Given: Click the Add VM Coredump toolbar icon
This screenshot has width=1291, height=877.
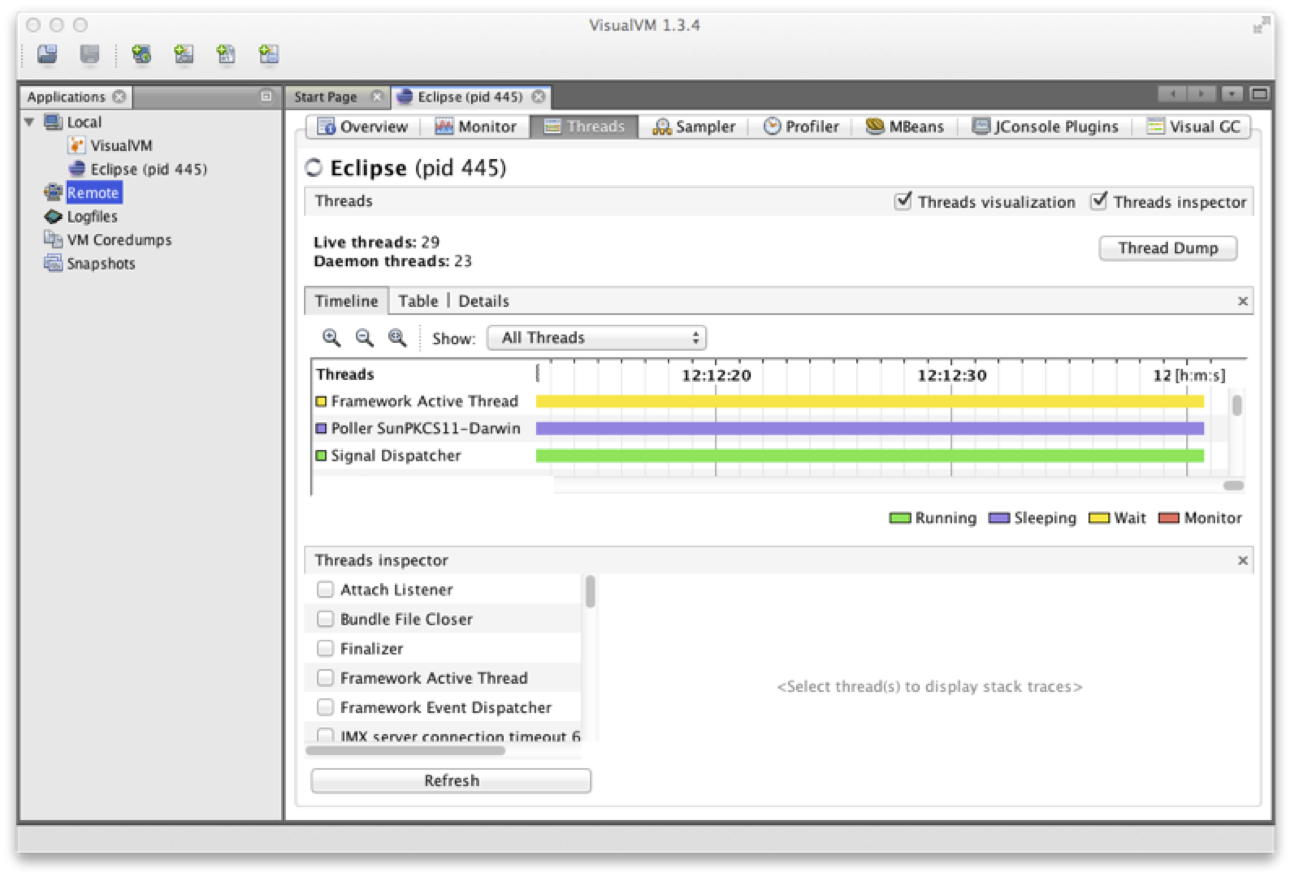Looking at the screenshot, I should pyautogui.click(x=226, y=54).
